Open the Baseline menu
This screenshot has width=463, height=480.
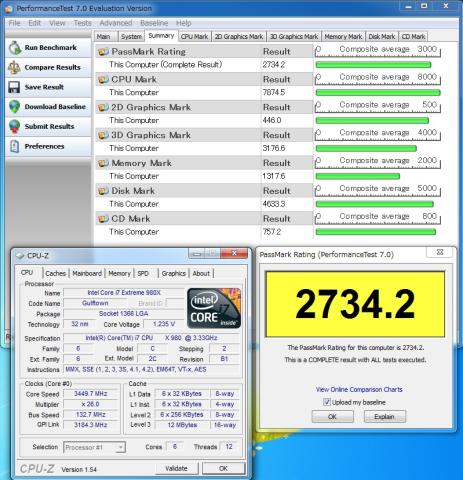coord(154,23)
